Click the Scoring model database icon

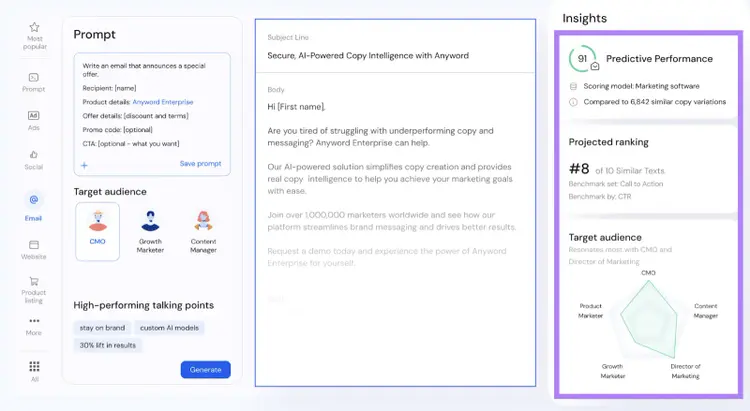point(573,86)
